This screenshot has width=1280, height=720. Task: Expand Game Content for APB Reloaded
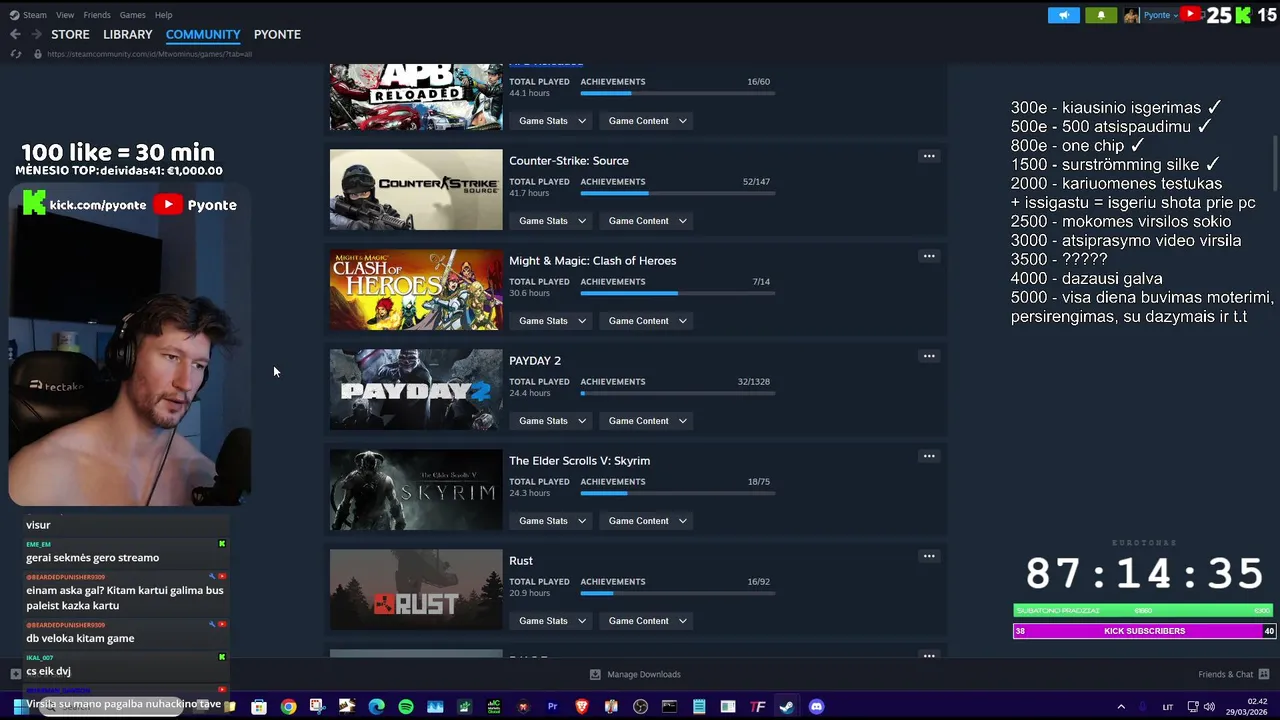[x=647, y=121]
